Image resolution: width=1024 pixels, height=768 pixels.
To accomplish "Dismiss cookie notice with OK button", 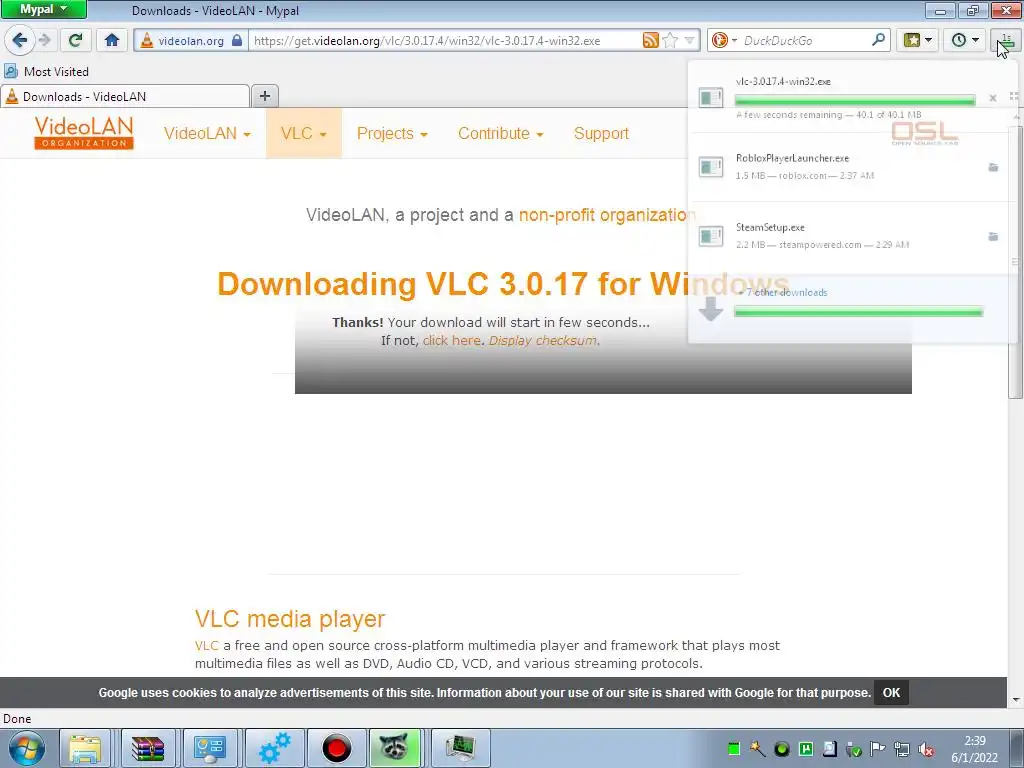I will pyautogui.click(x=891, y=693).
